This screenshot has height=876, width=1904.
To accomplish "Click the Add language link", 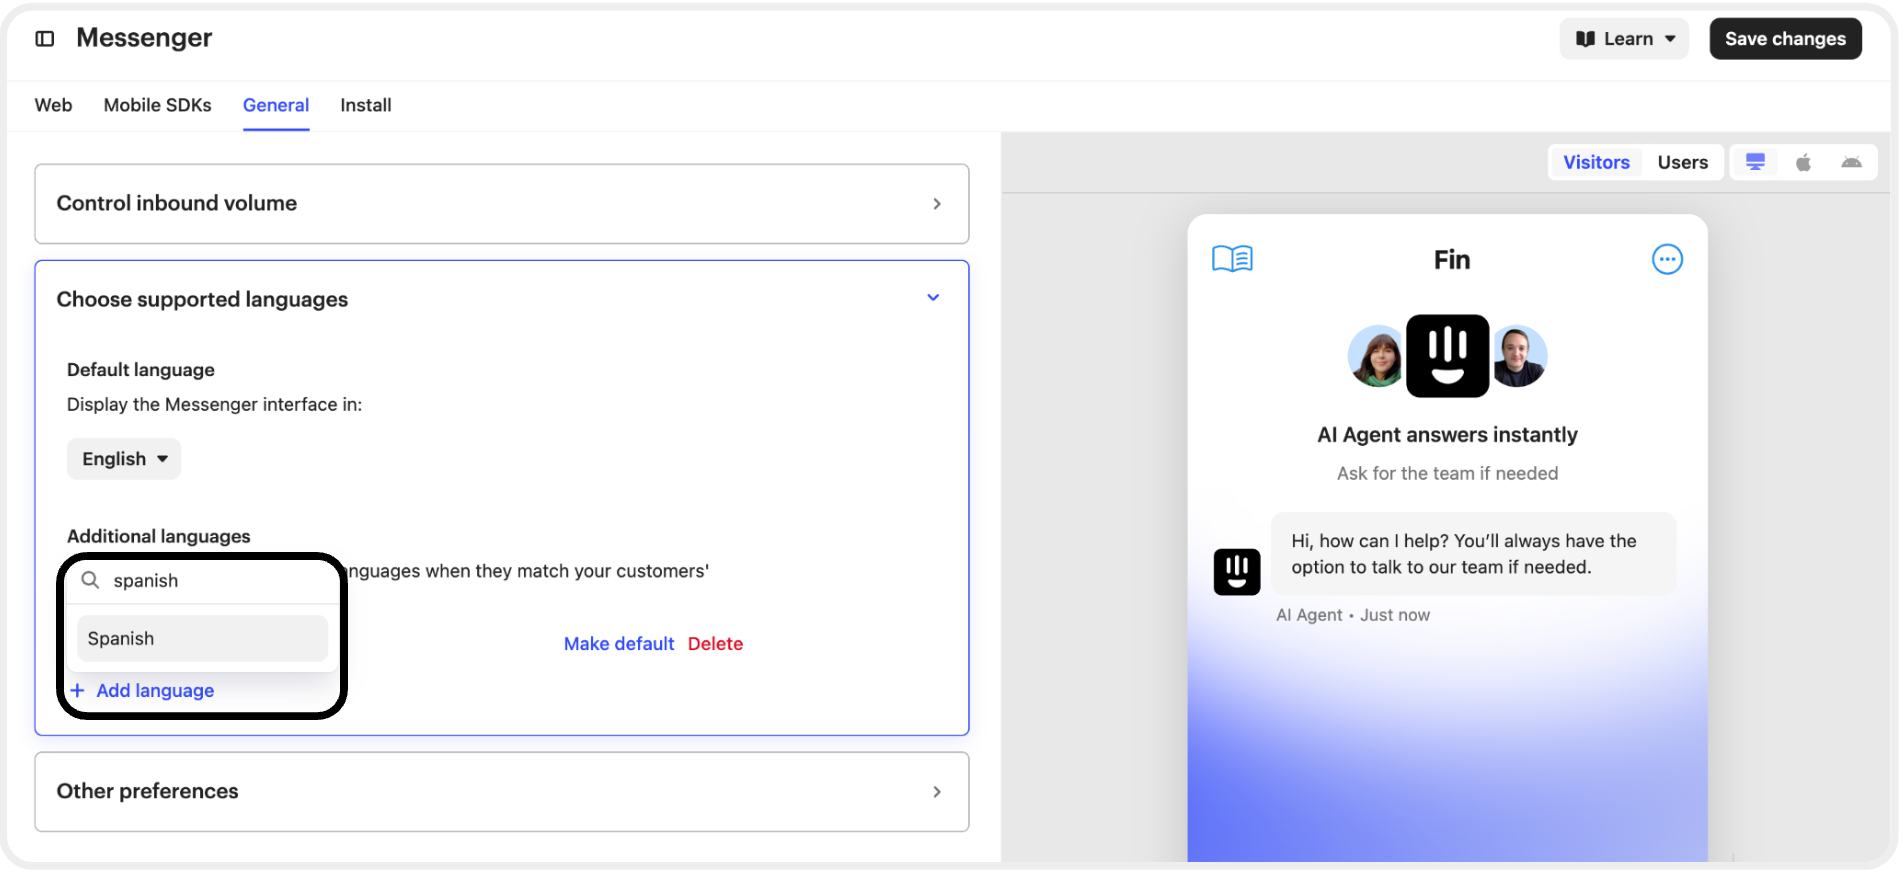I will point(142,691).
